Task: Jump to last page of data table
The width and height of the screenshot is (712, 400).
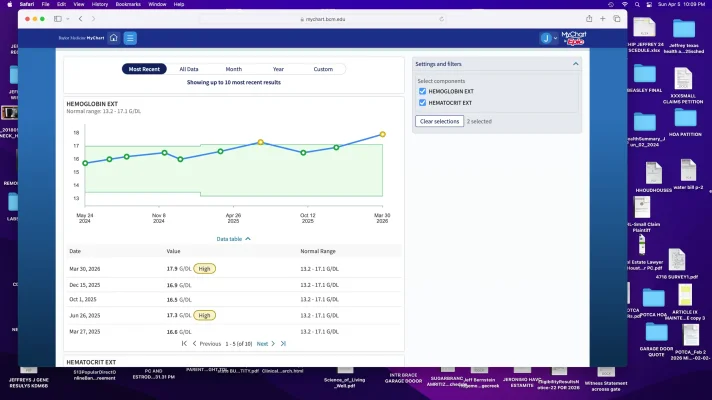Action: point(283,343)
